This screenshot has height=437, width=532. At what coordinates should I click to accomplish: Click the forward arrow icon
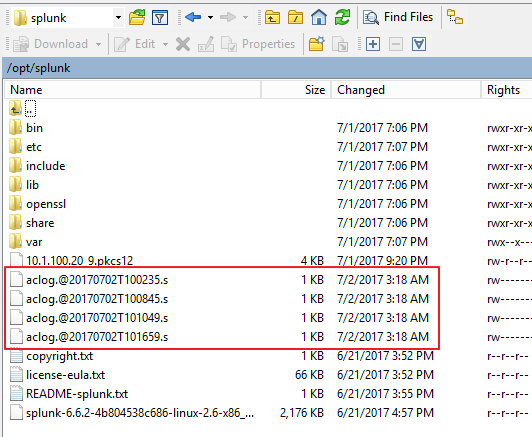click(228, 17)
